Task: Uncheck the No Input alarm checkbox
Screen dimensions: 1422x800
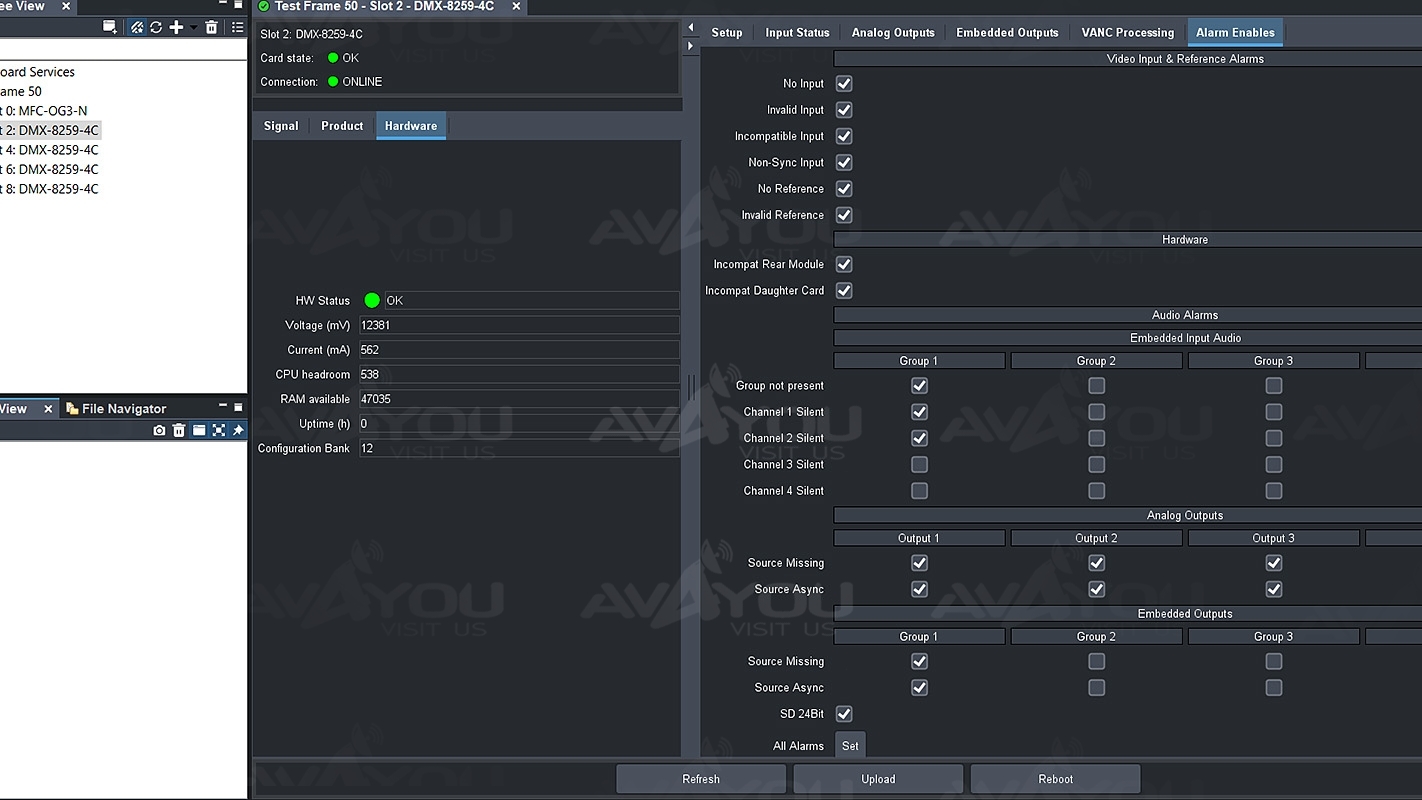Action: [x=844, y=84]
